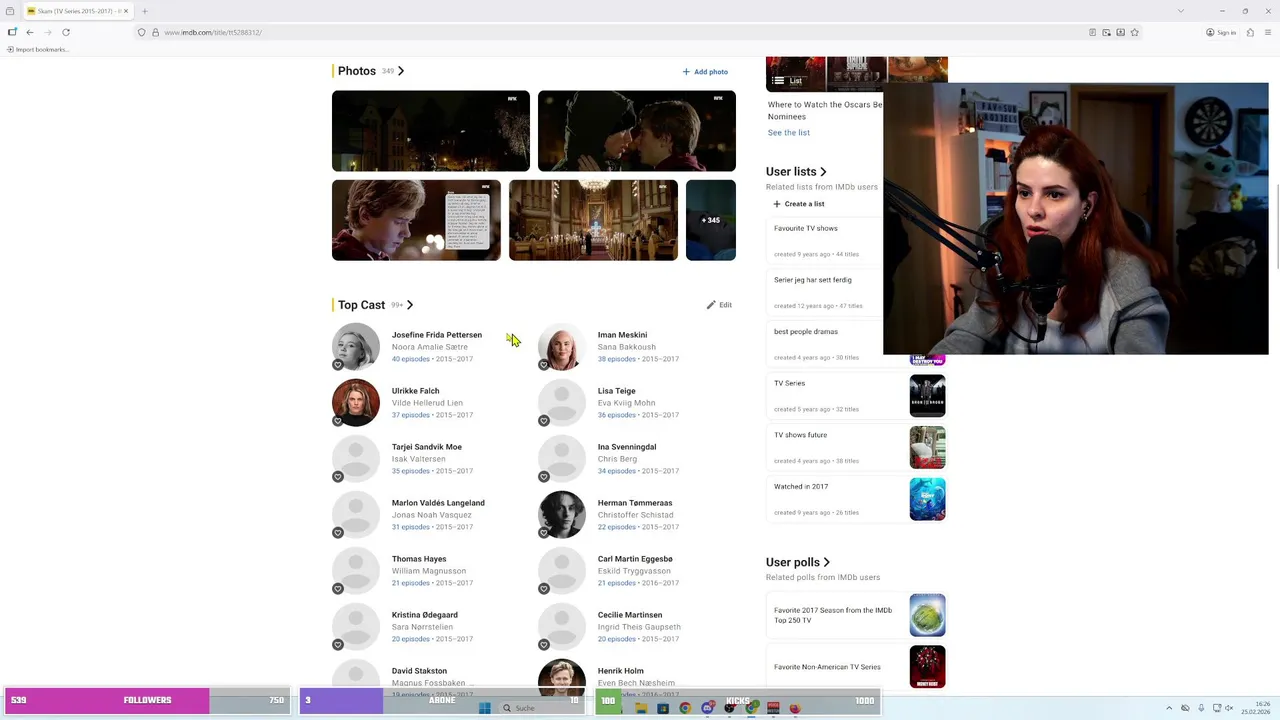Toggle reader view in the address bar
Image resolution: width=1280 pixels, height=720 pixels.
point(1092,32)
